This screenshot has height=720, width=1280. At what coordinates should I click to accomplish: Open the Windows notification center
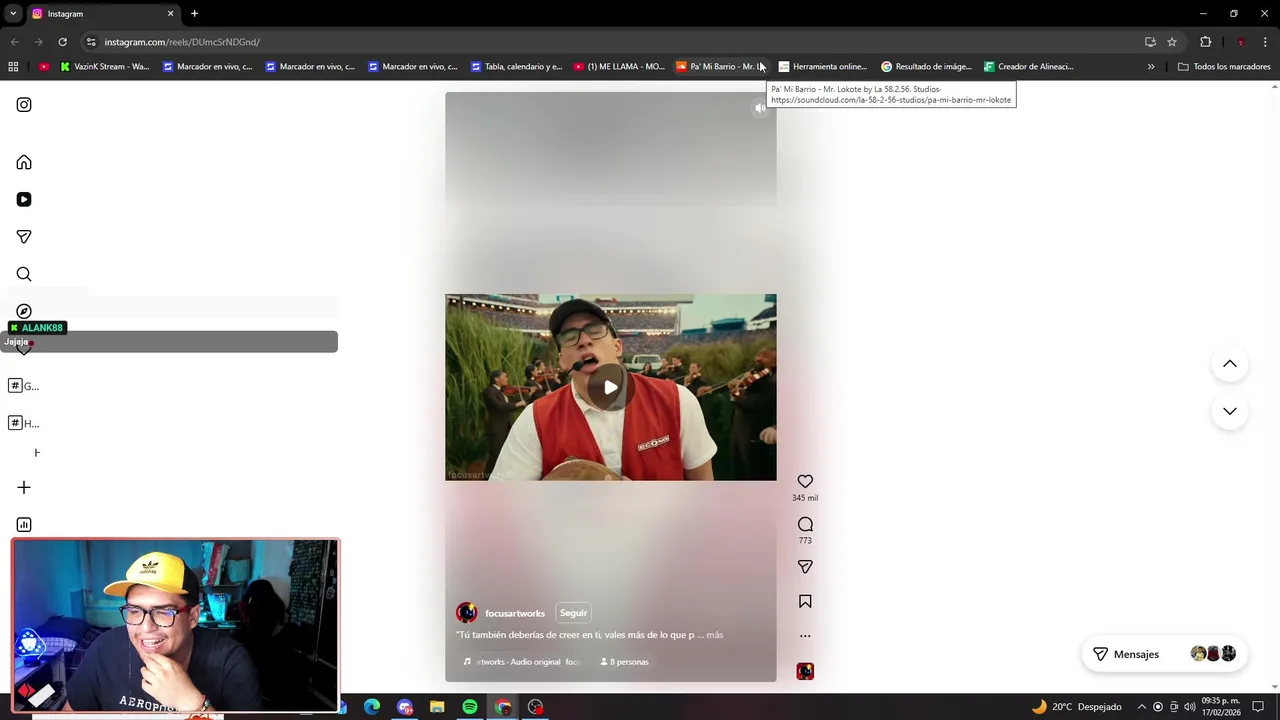[1258, 707]
